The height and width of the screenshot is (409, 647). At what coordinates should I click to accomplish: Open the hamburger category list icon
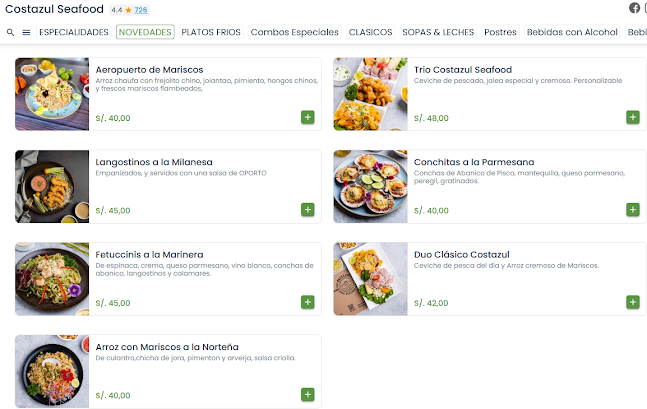(26, 32)
